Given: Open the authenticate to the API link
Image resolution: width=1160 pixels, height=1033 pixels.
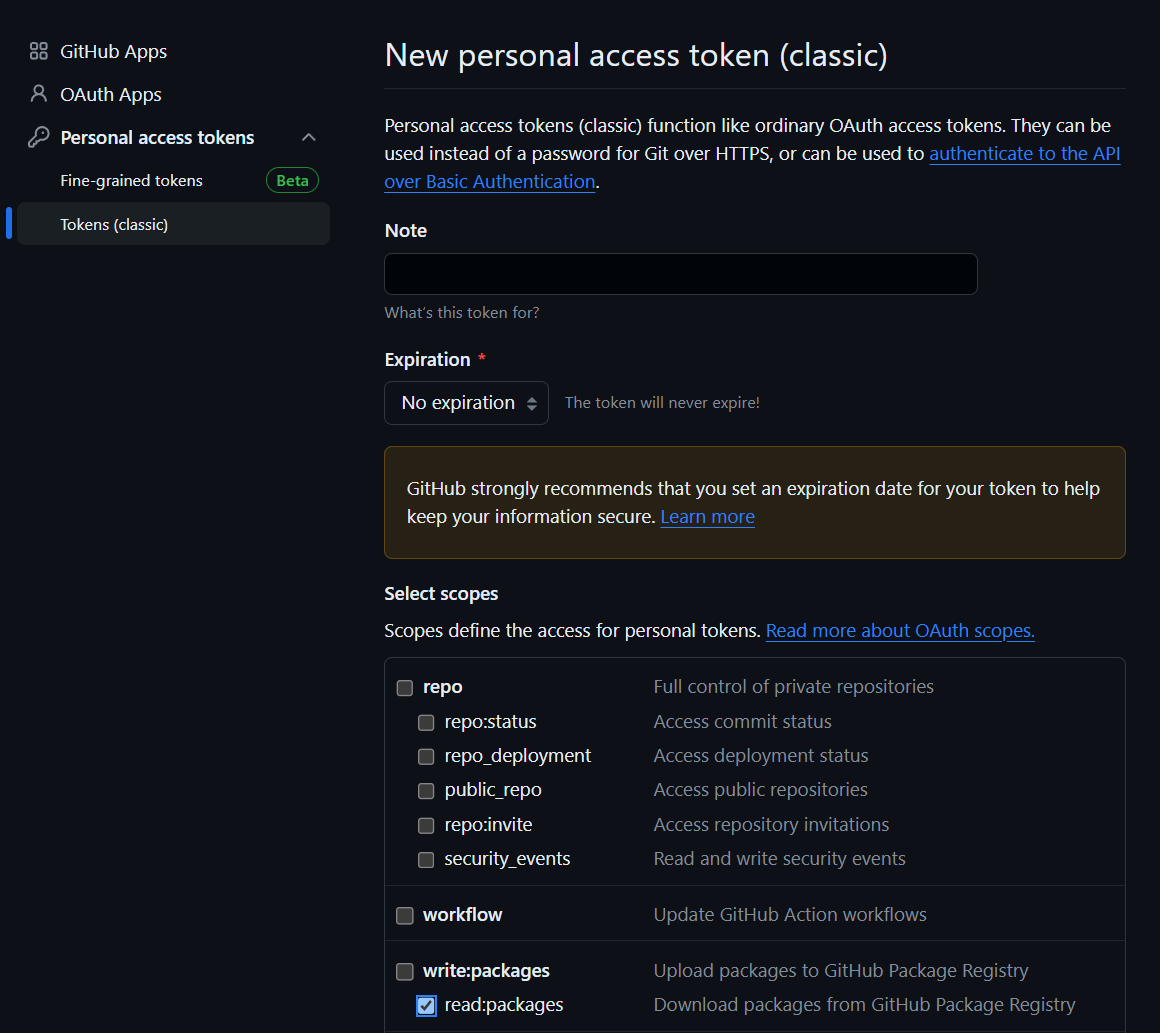Looking at the screenshot, I should [x=1024, y=153].
